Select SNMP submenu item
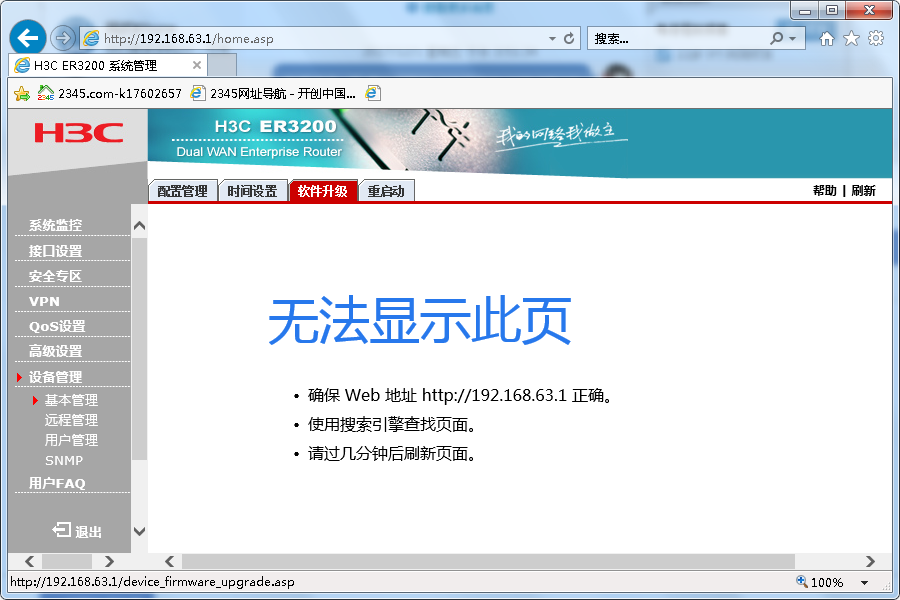The image size is (900, 600). click(64, 460)
